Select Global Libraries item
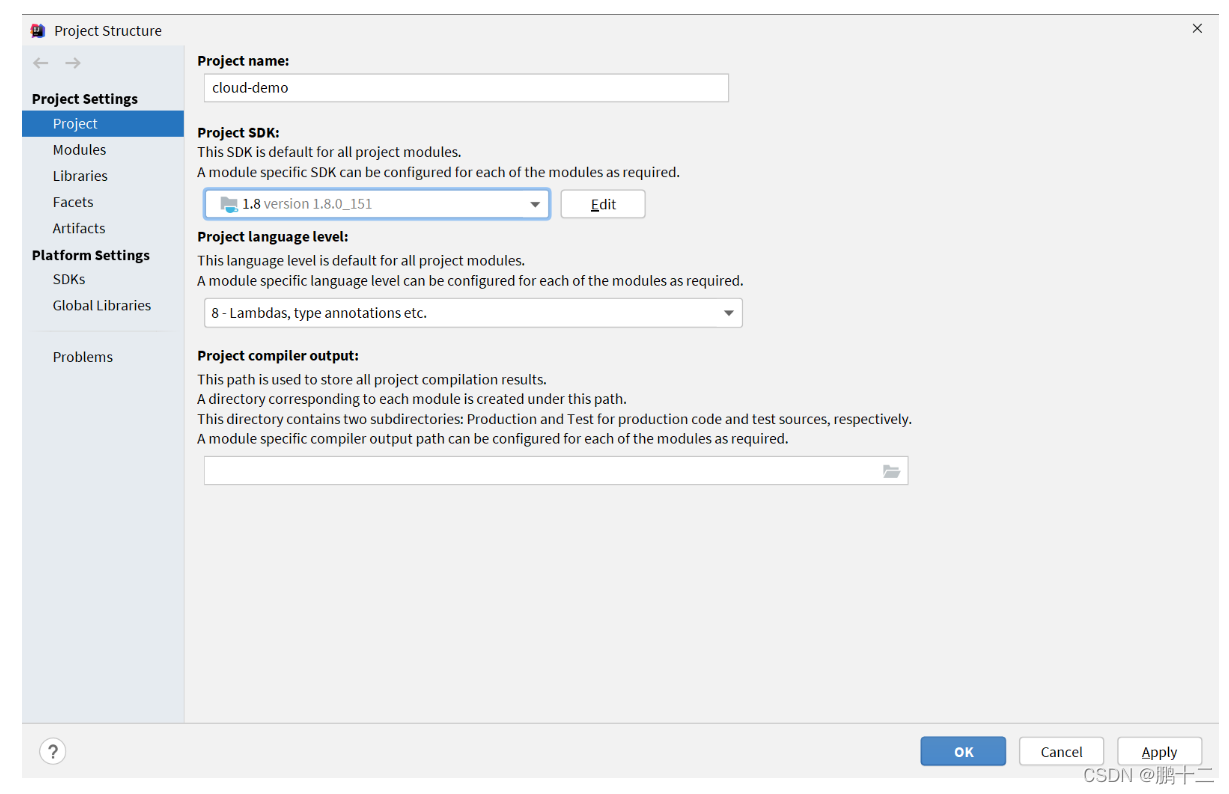Screen dimensions: 1229x794 103,305
